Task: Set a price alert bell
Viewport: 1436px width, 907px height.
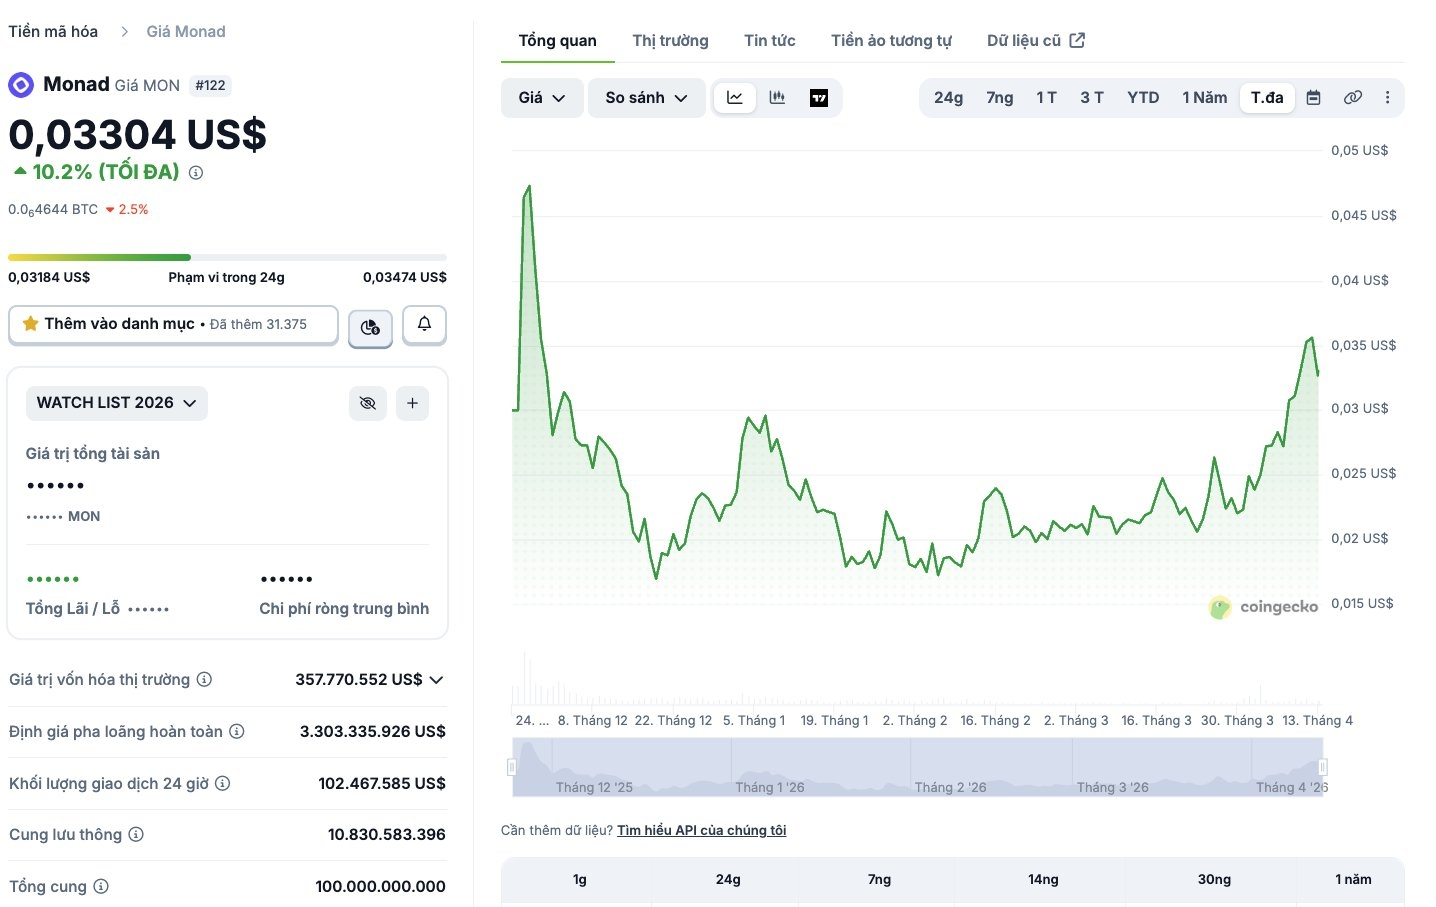Action: 424,325
